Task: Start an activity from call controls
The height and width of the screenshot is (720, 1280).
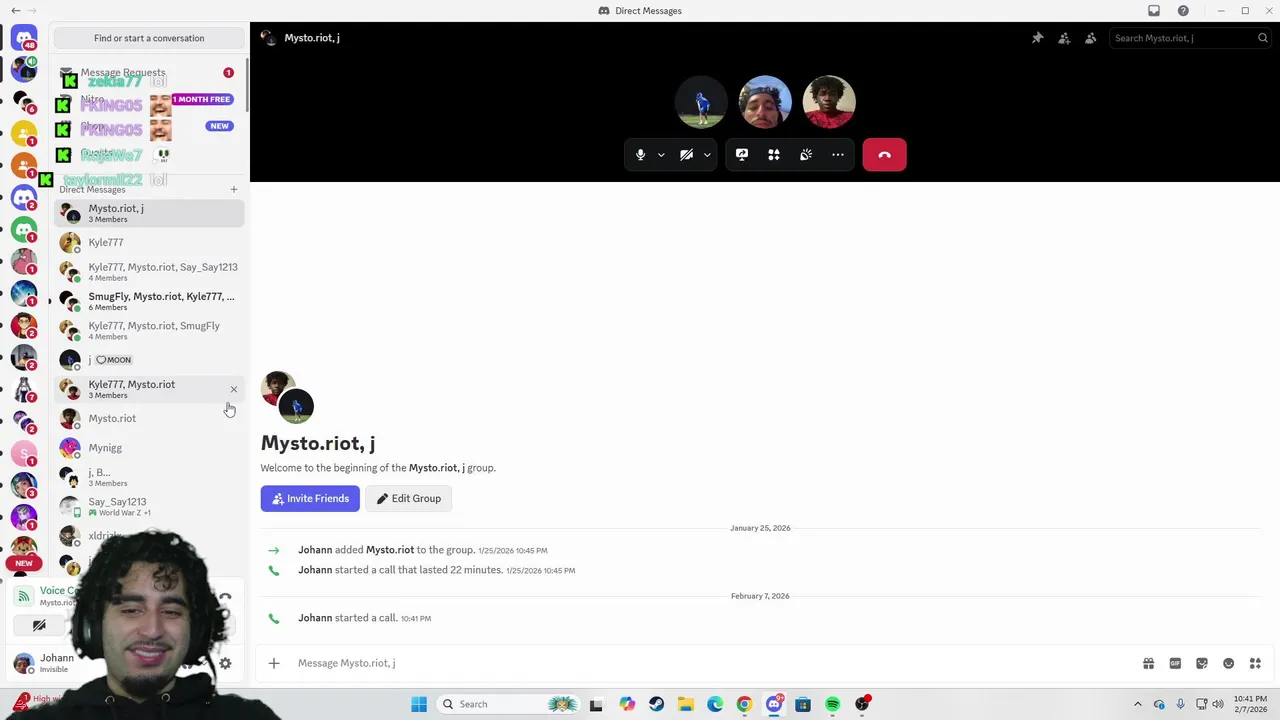Action: click(x=774, y=155)
